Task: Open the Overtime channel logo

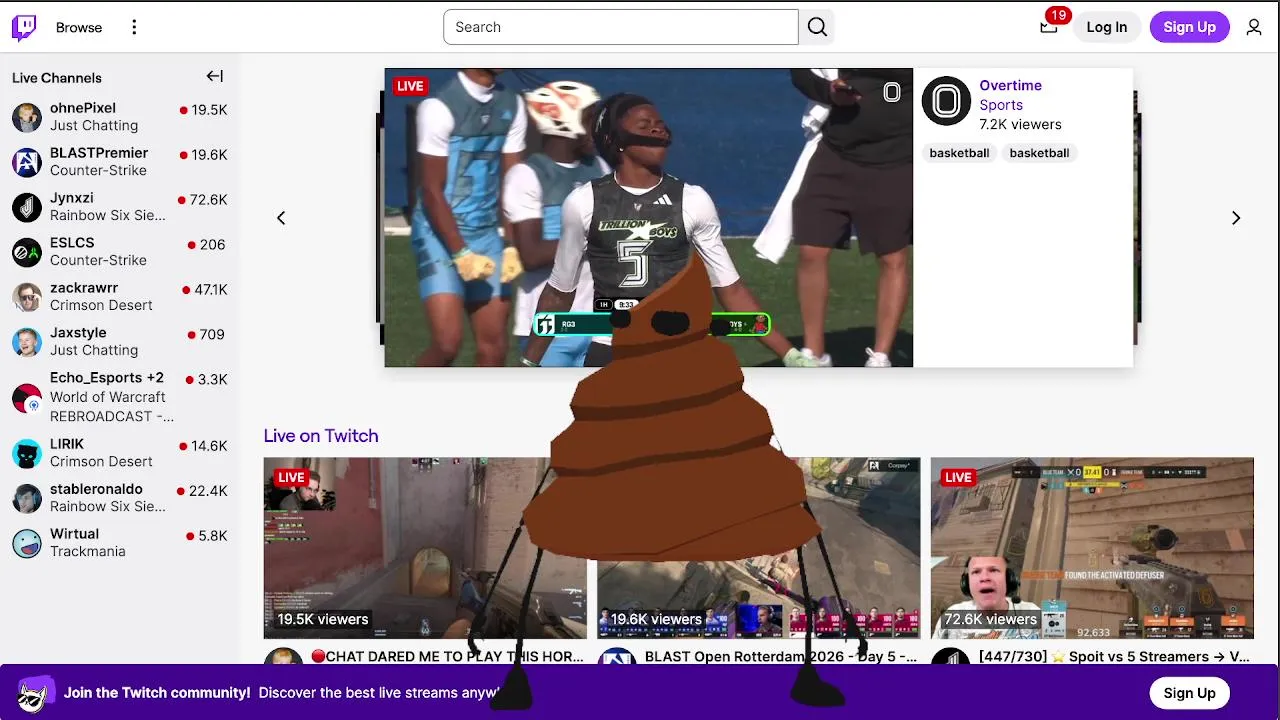Action: coord(946,101)
